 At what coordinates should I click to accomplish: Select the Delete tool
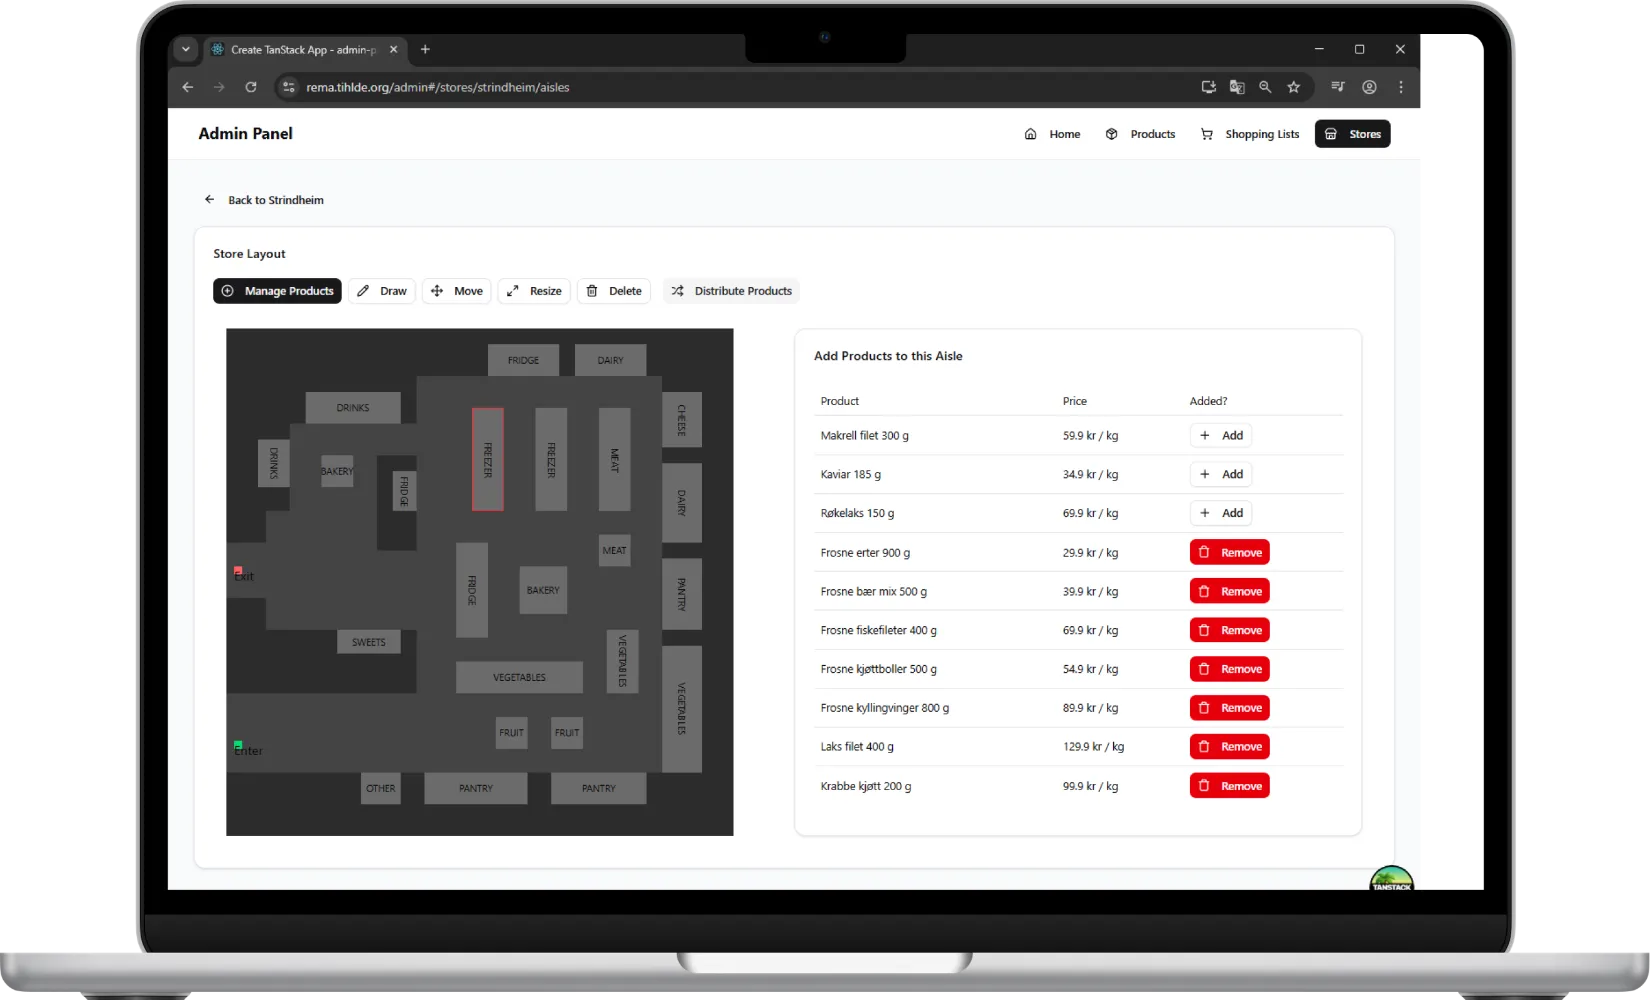click(x=614, y=291)
